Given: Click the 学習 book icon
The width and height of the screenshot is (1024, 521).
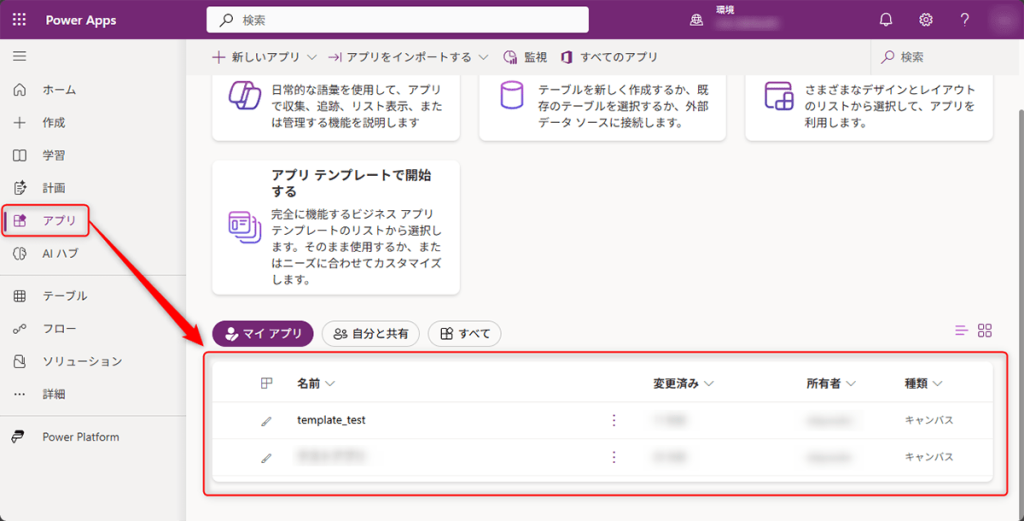Looking at the screenshot, I should tap(20, 155).
